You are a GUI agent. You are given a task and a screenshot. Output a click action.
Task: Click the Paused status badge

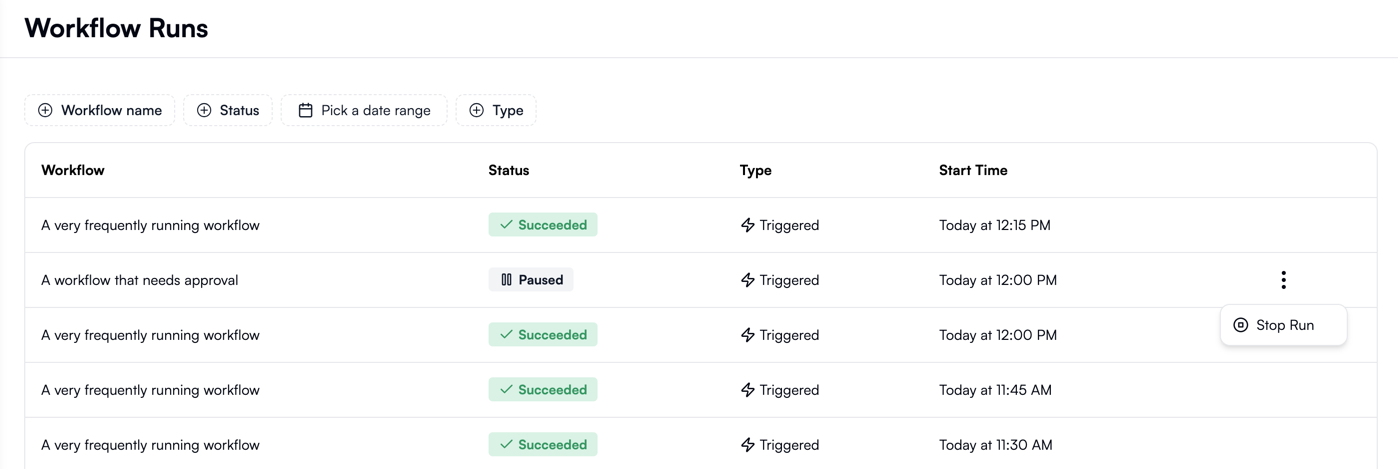(x=531, y=280)
